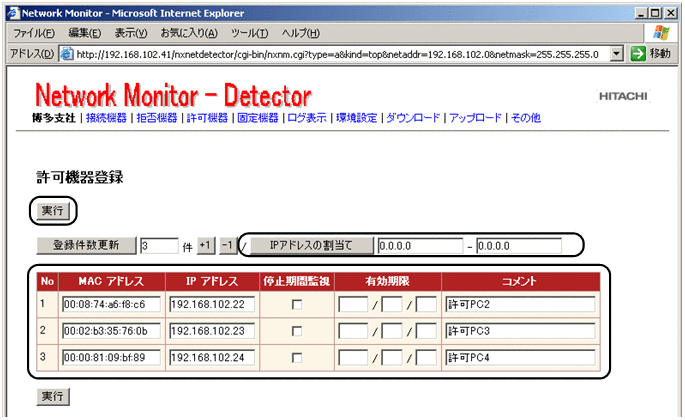This screenshot has width=685, height=420.
Task: Click the first 0.0.0.0 IP range field
Action: pyautogui.click(x=420, y=246)
